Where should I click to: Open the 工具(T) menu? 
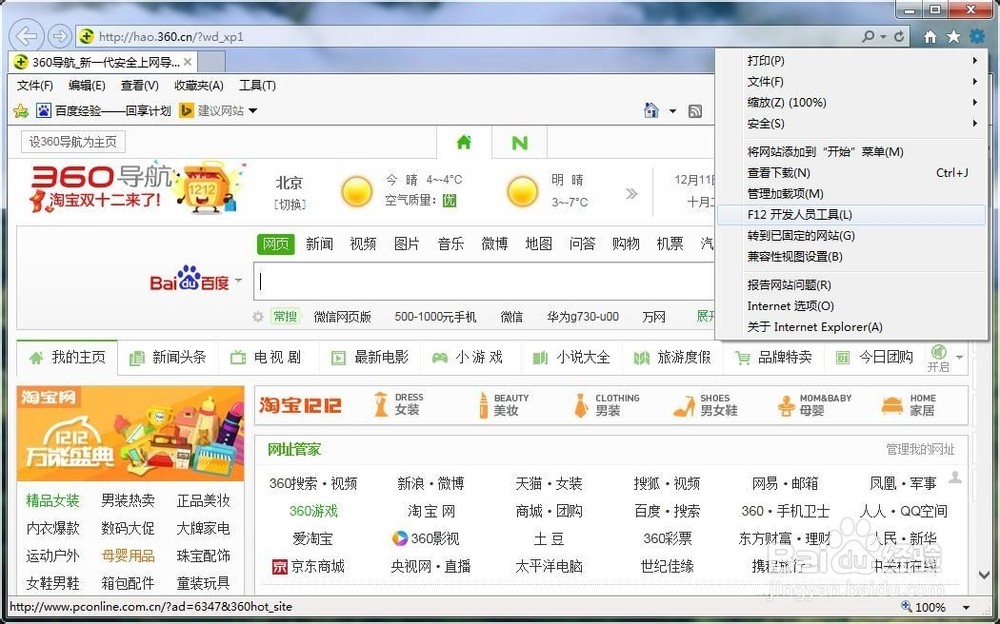pos(257,85)
